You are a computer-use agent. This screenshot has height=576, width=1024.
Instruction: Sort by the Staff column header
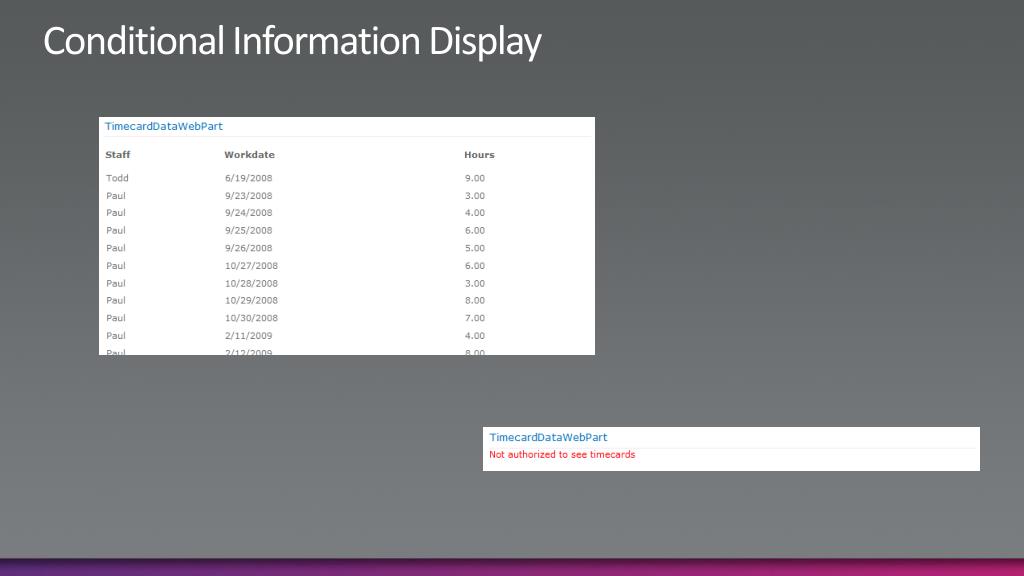tap(118, 155)
